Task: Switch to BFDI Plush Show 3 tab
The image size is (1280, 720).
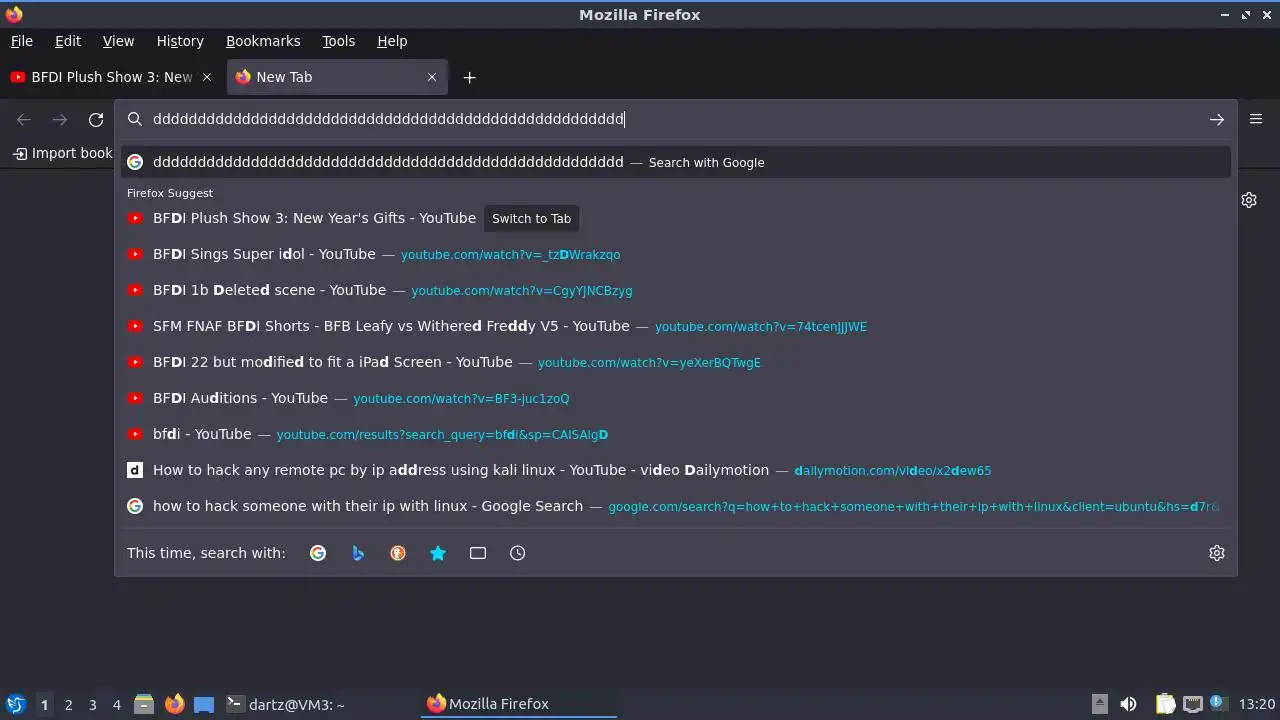Action: click(x=112, y=77)
